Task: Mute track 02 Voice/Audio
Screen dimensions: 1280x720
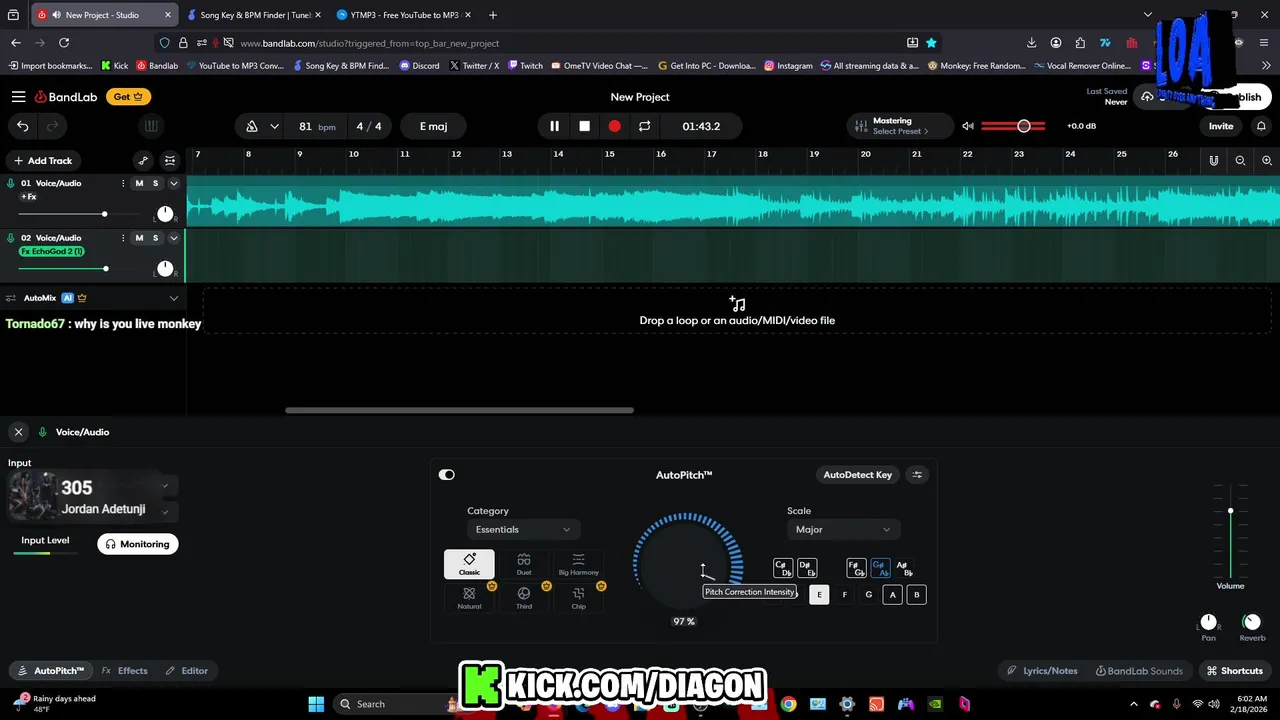Action: [x=139, y=238]
